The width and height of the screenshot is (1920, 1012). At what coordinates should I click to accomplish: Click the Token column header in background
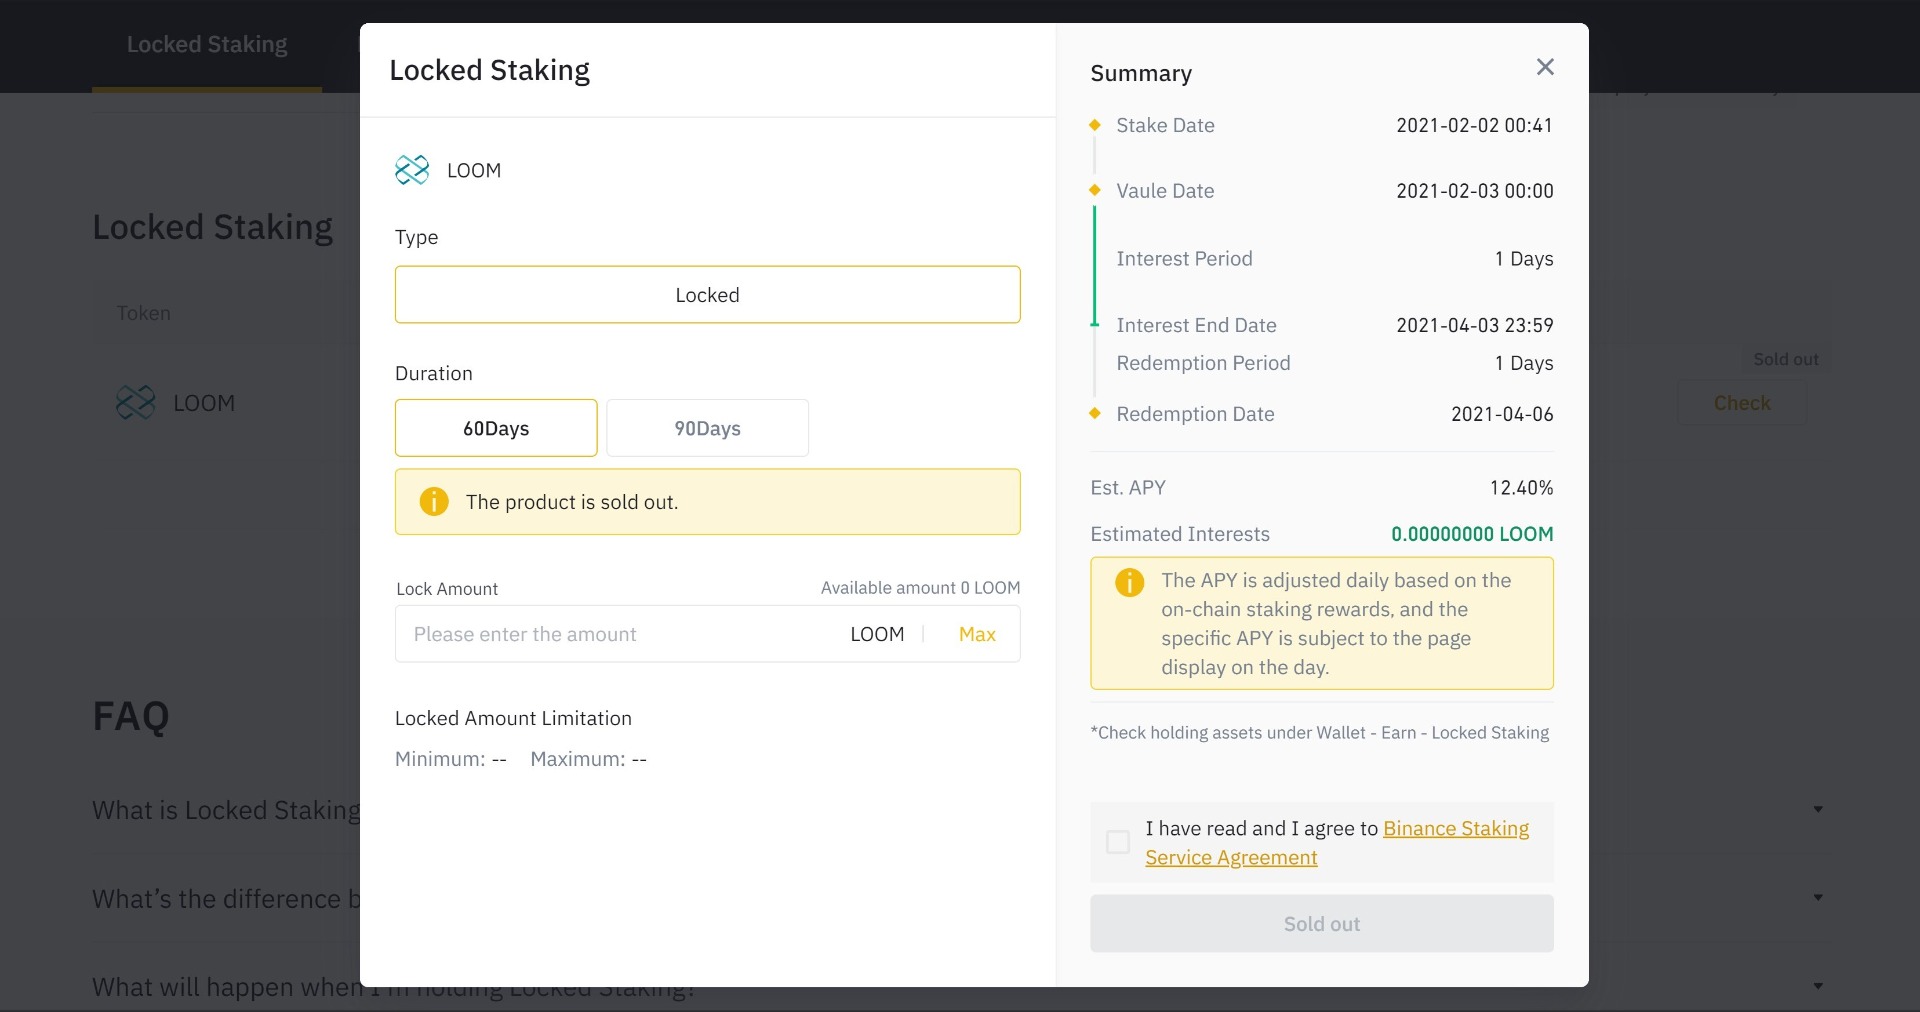(x=143, y=313)
